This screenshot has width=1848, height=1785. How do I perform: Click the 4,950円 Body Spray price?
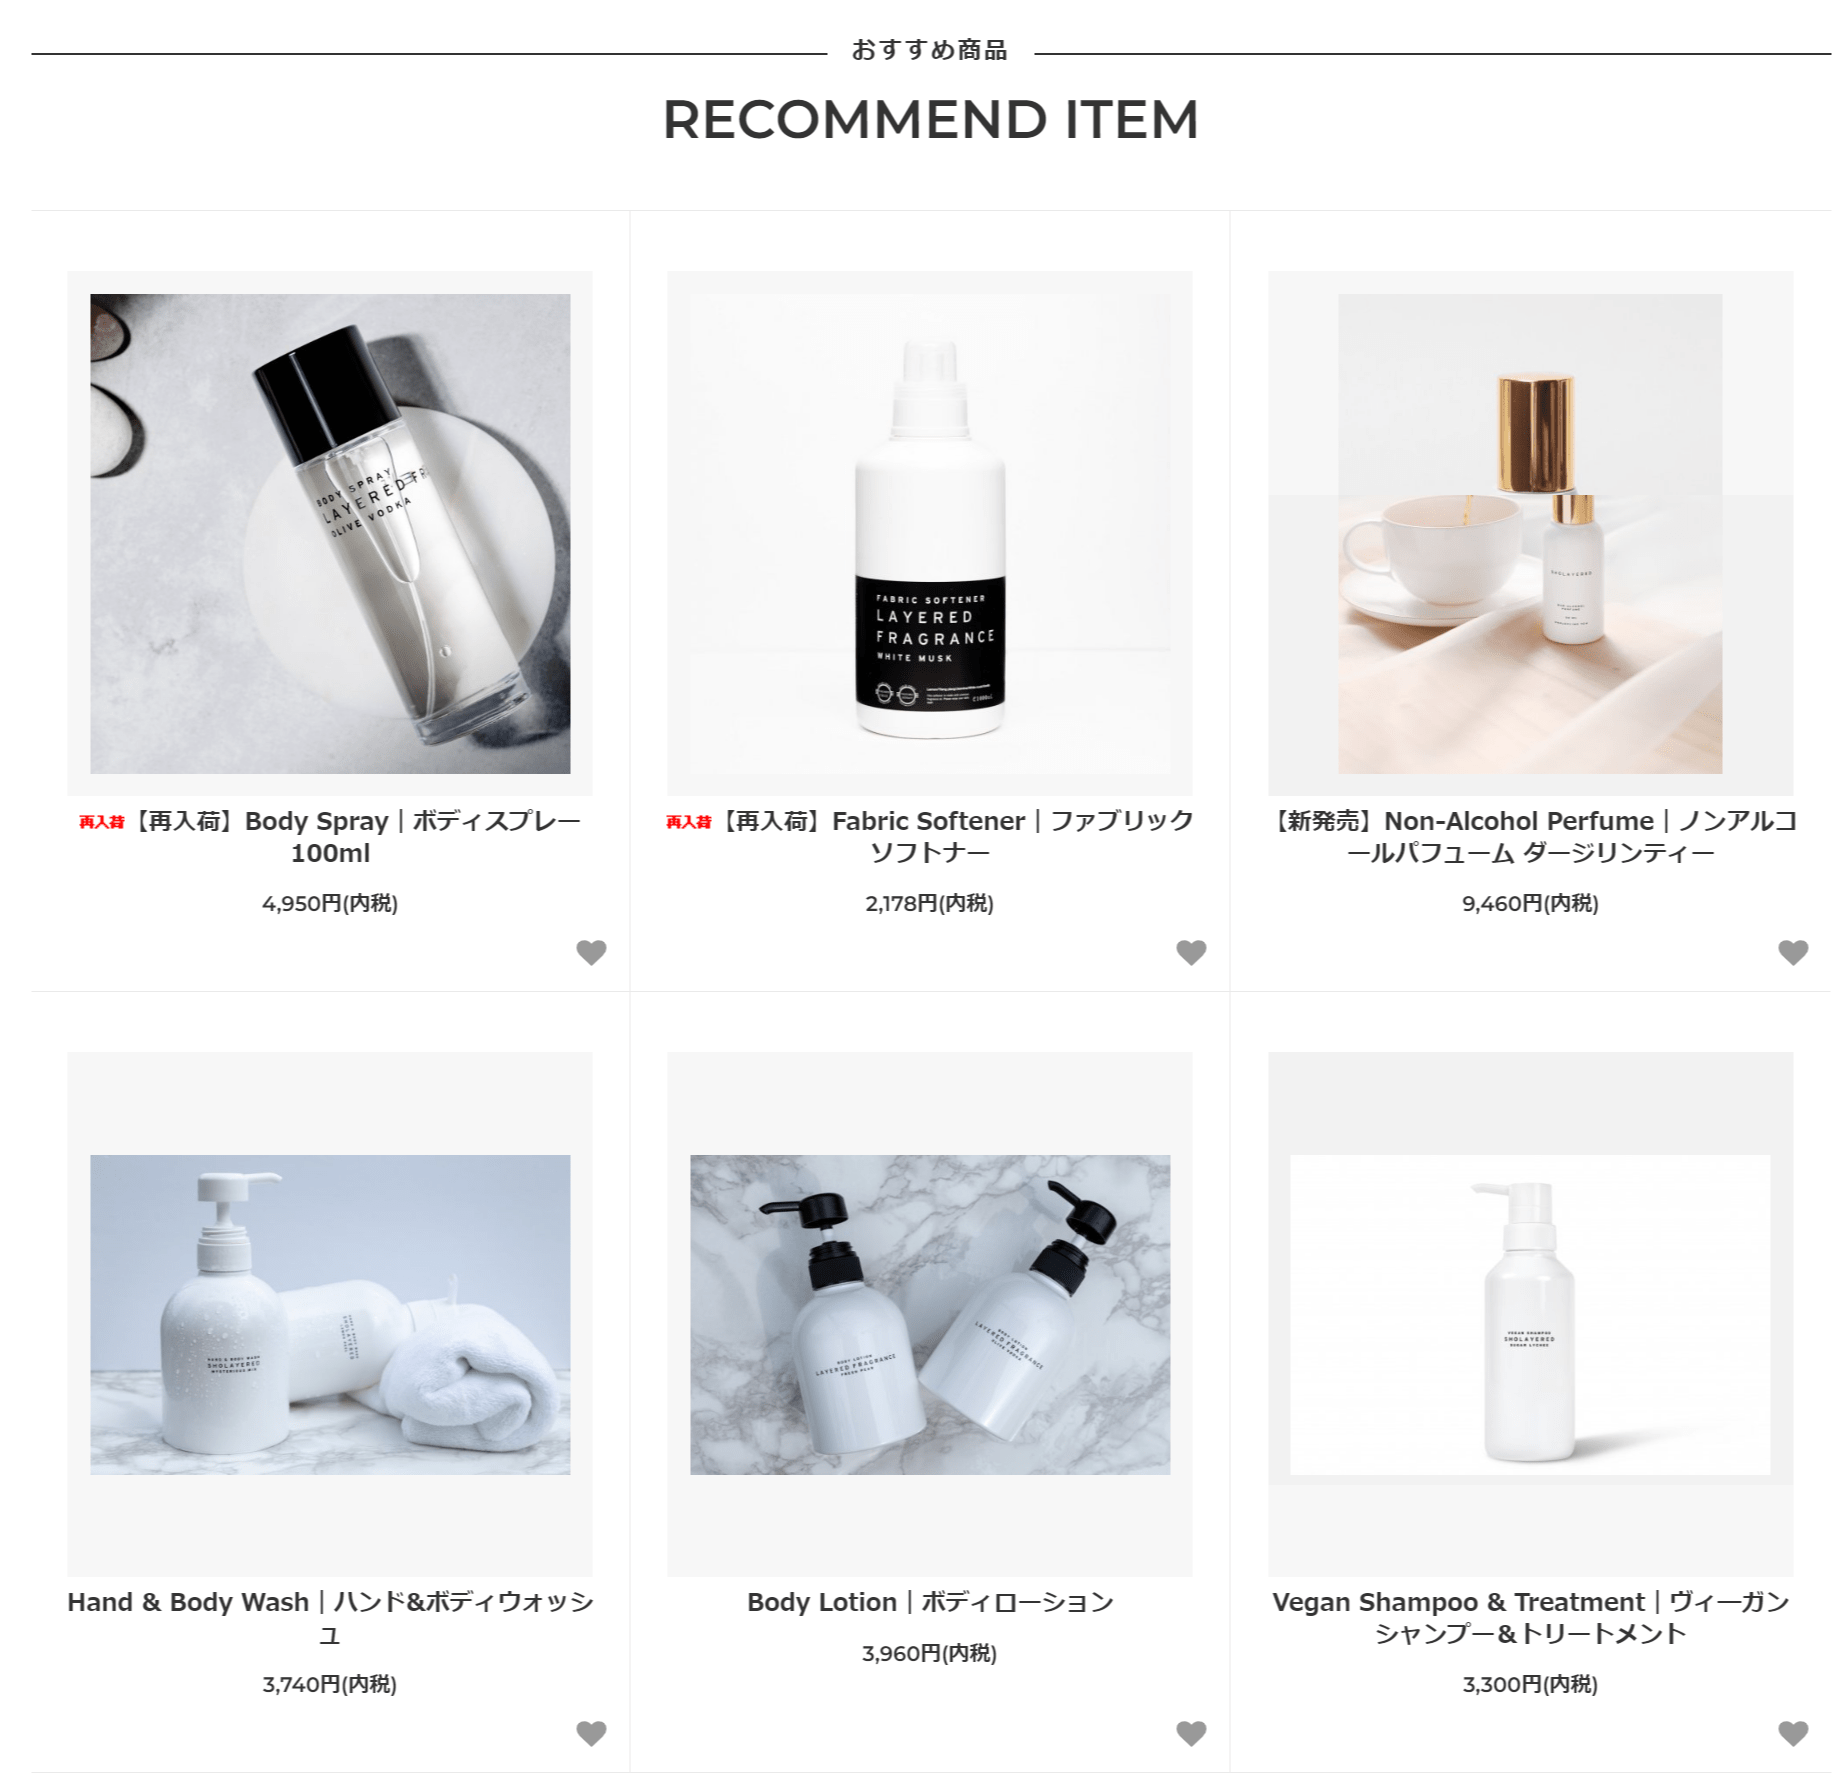click(x=330, y=903)
